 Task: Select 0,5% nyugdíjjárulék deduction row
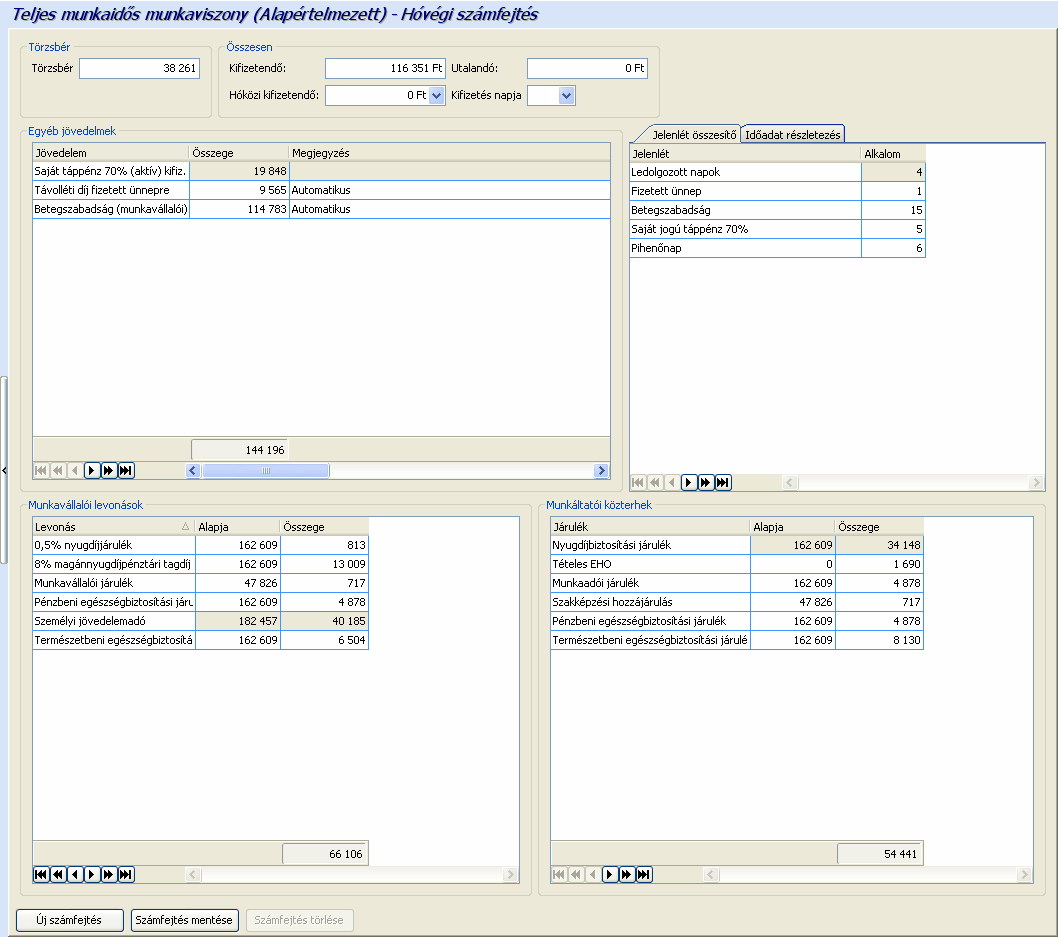(200, 545)
